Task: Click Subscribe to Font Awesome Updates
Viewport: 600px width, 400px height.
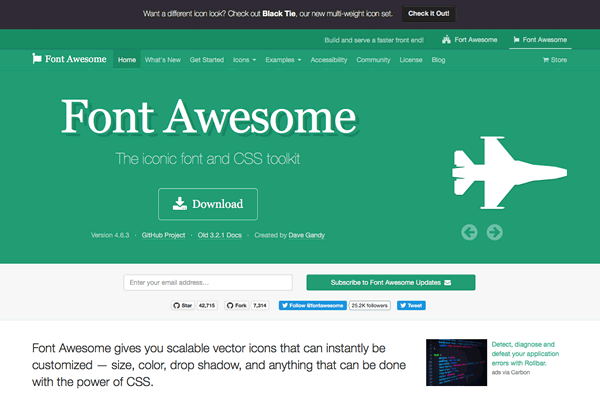Action: coord(391,282)
